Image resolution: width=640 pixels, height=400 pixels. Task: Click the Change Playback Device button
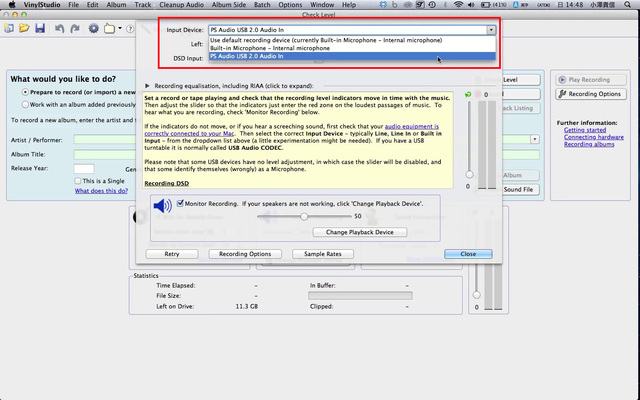[x=360, y=232]
